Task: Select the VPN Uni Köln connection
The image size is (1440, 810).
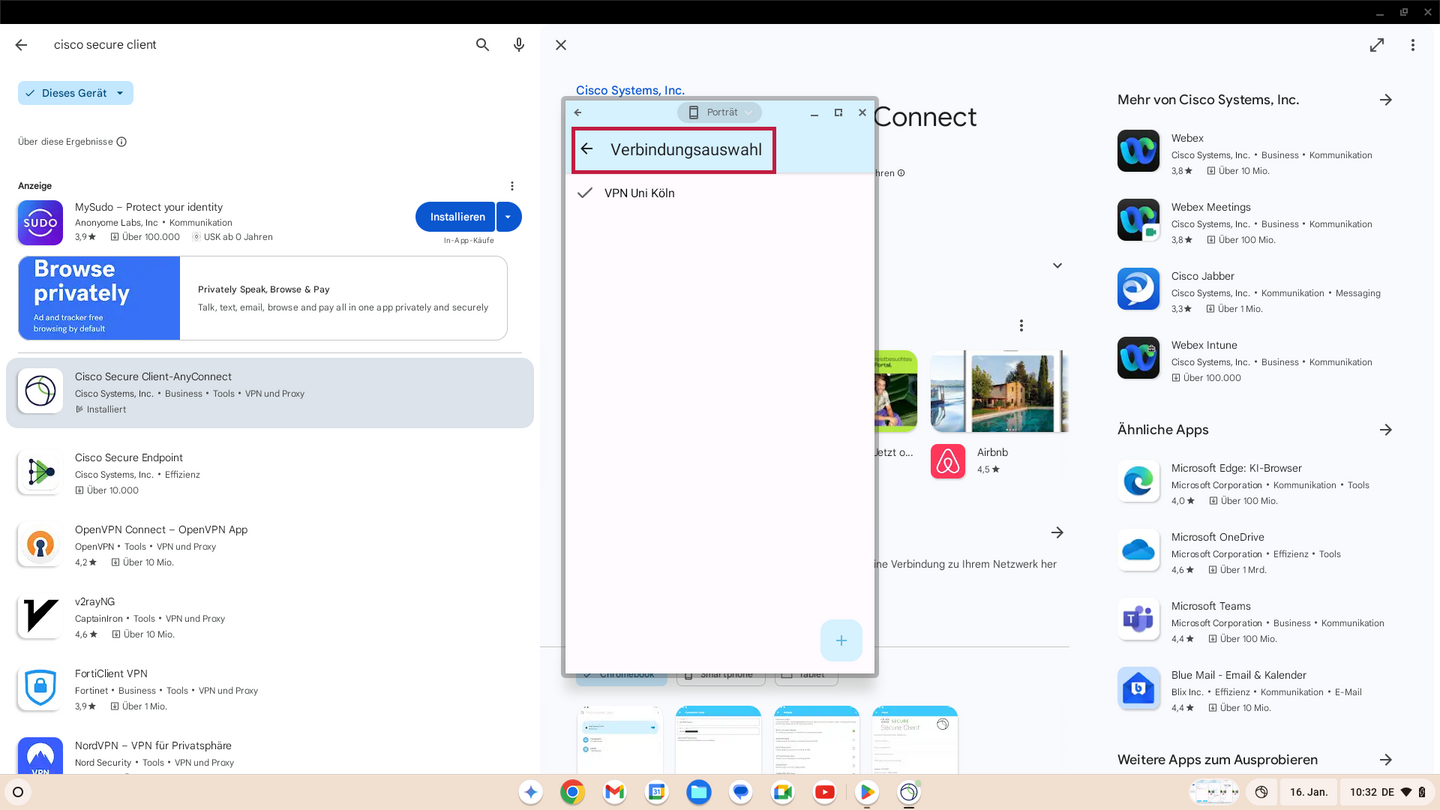Action: pos(720,193)
